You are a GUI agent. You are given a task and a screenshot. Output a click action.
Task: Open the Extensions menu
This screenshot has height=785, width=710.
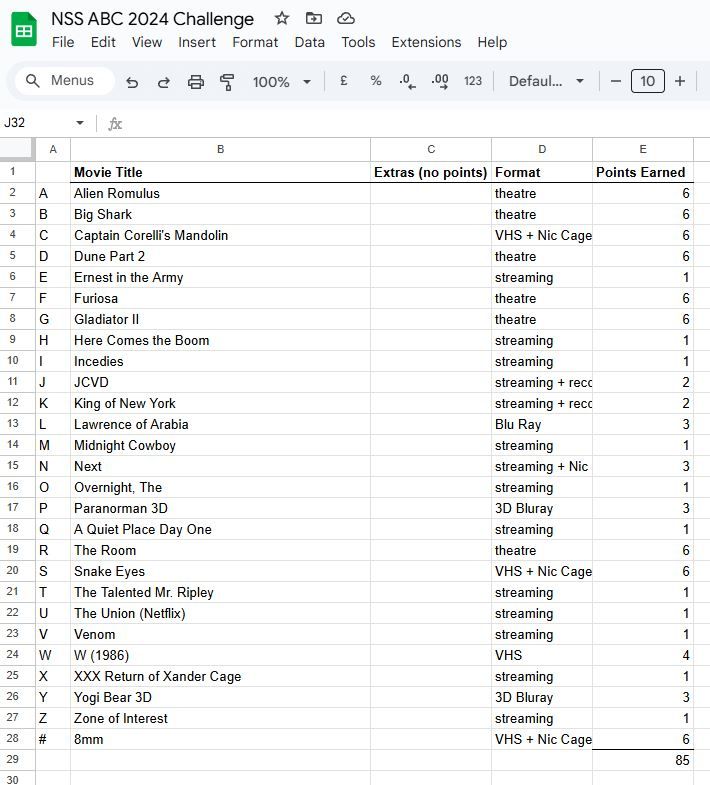click(x=426, y=42)
